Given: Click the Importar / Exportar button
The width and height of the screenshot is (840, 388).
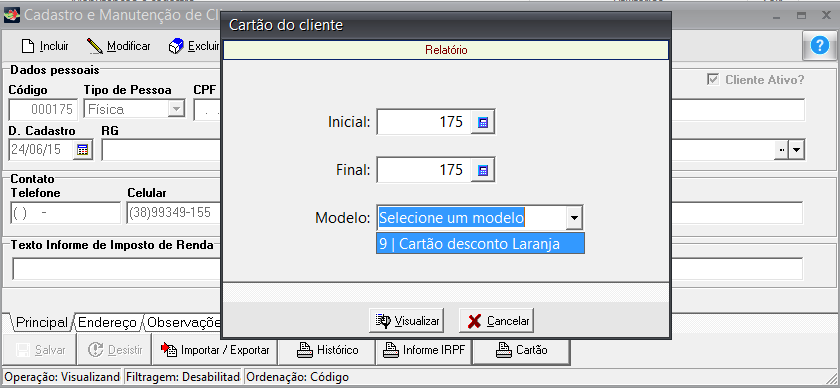Looking at the screenshot, I should point(215,350).
